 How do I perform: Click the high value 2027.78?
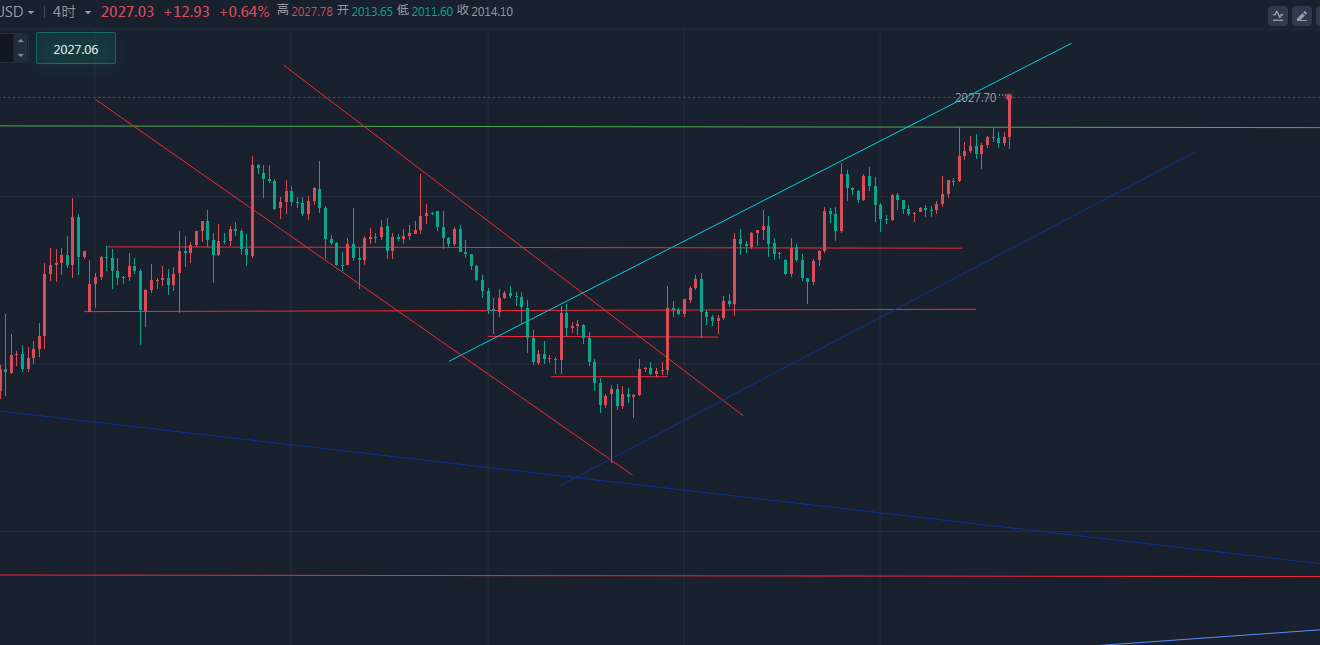pyautogui.click(x=312, y=11)
